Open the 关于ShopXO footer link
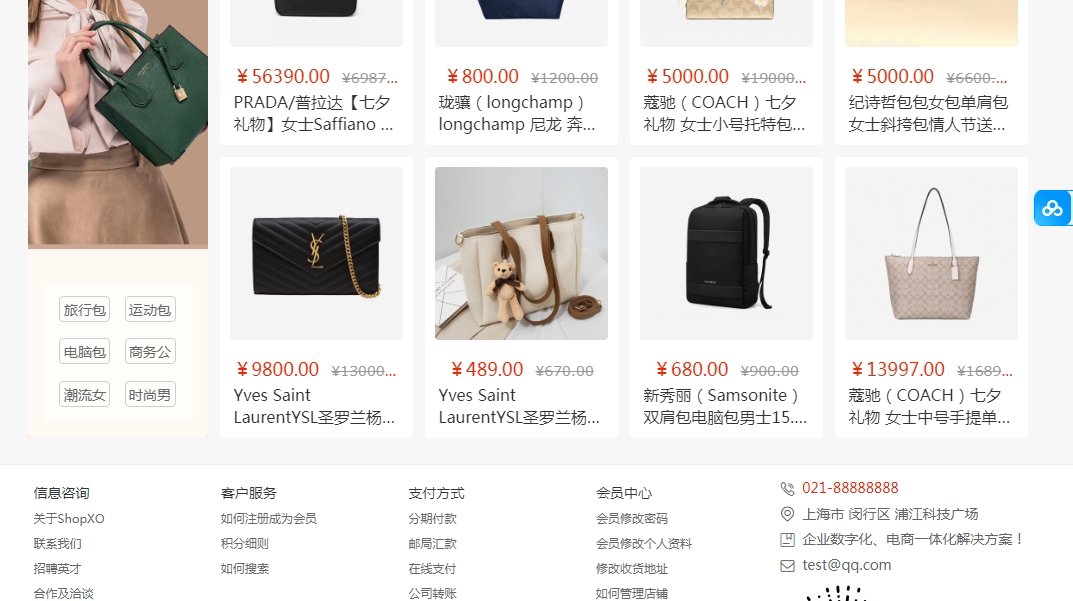 (69, 519)
